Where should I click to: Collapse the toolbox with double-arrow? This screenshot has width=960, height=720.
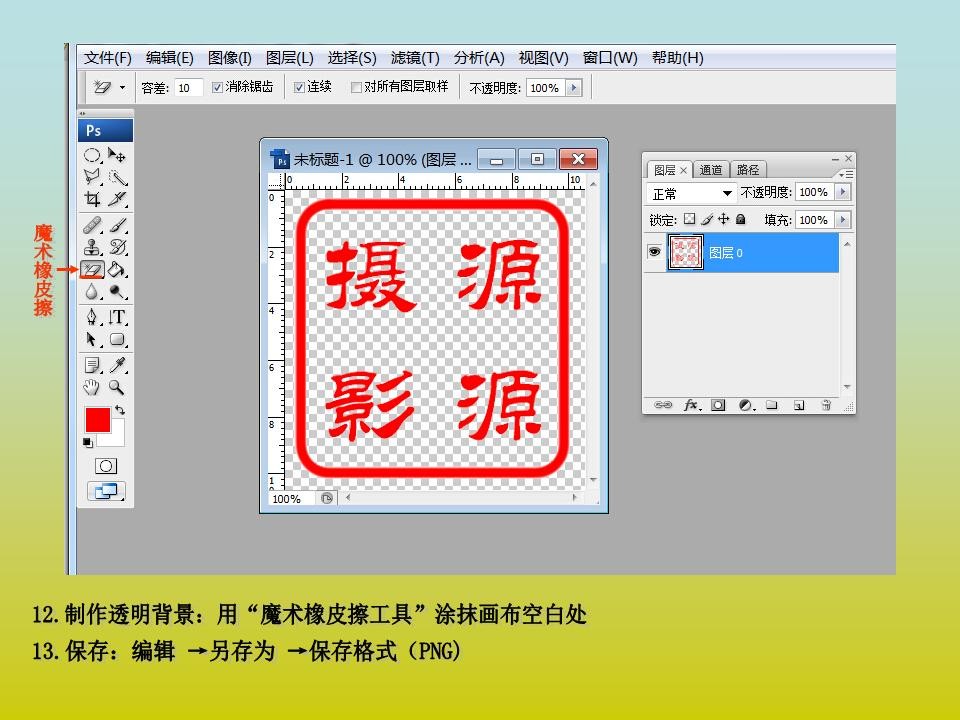83,114
